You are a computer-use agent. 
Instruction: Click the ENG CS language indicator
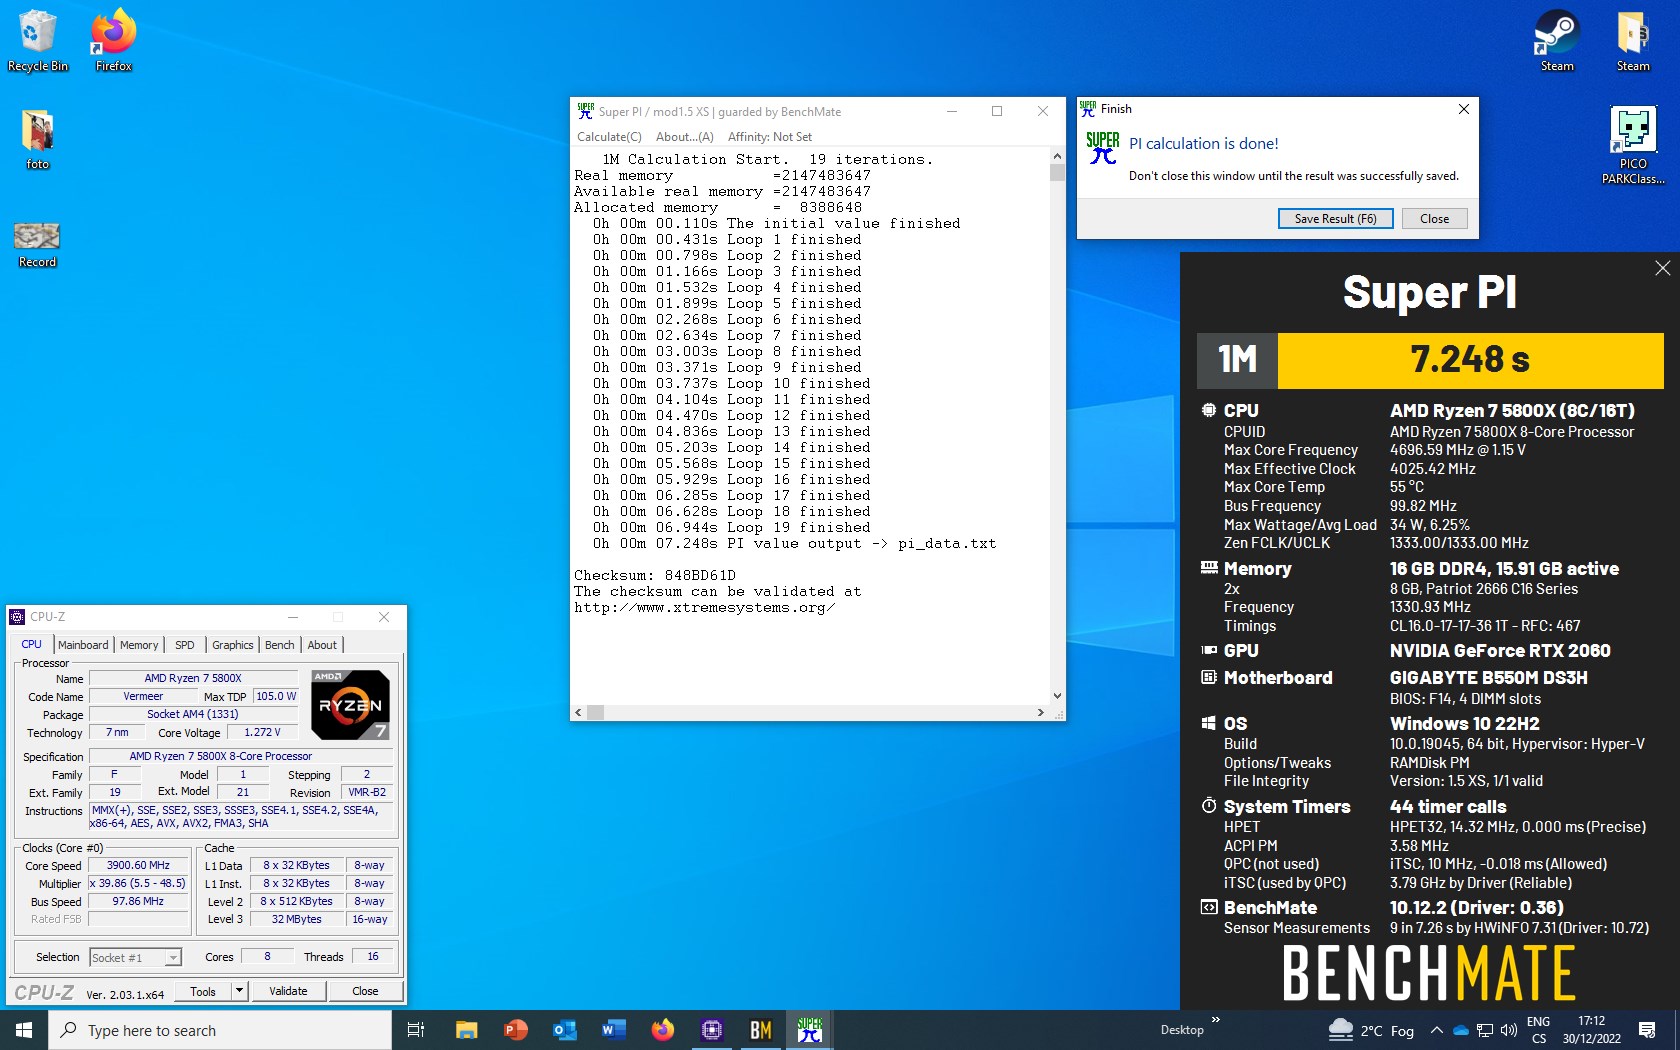click(x=1538, y=1030)
